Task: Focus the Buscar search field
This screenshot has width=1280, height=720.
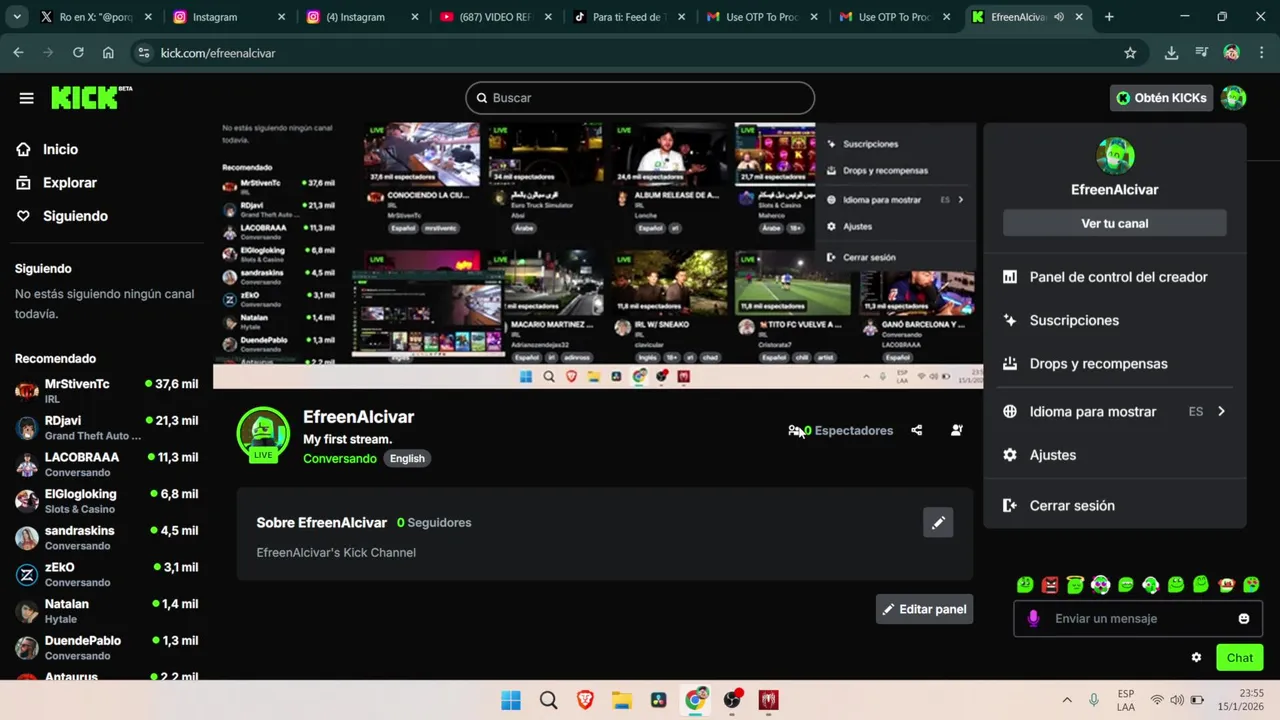Action: 640,98
